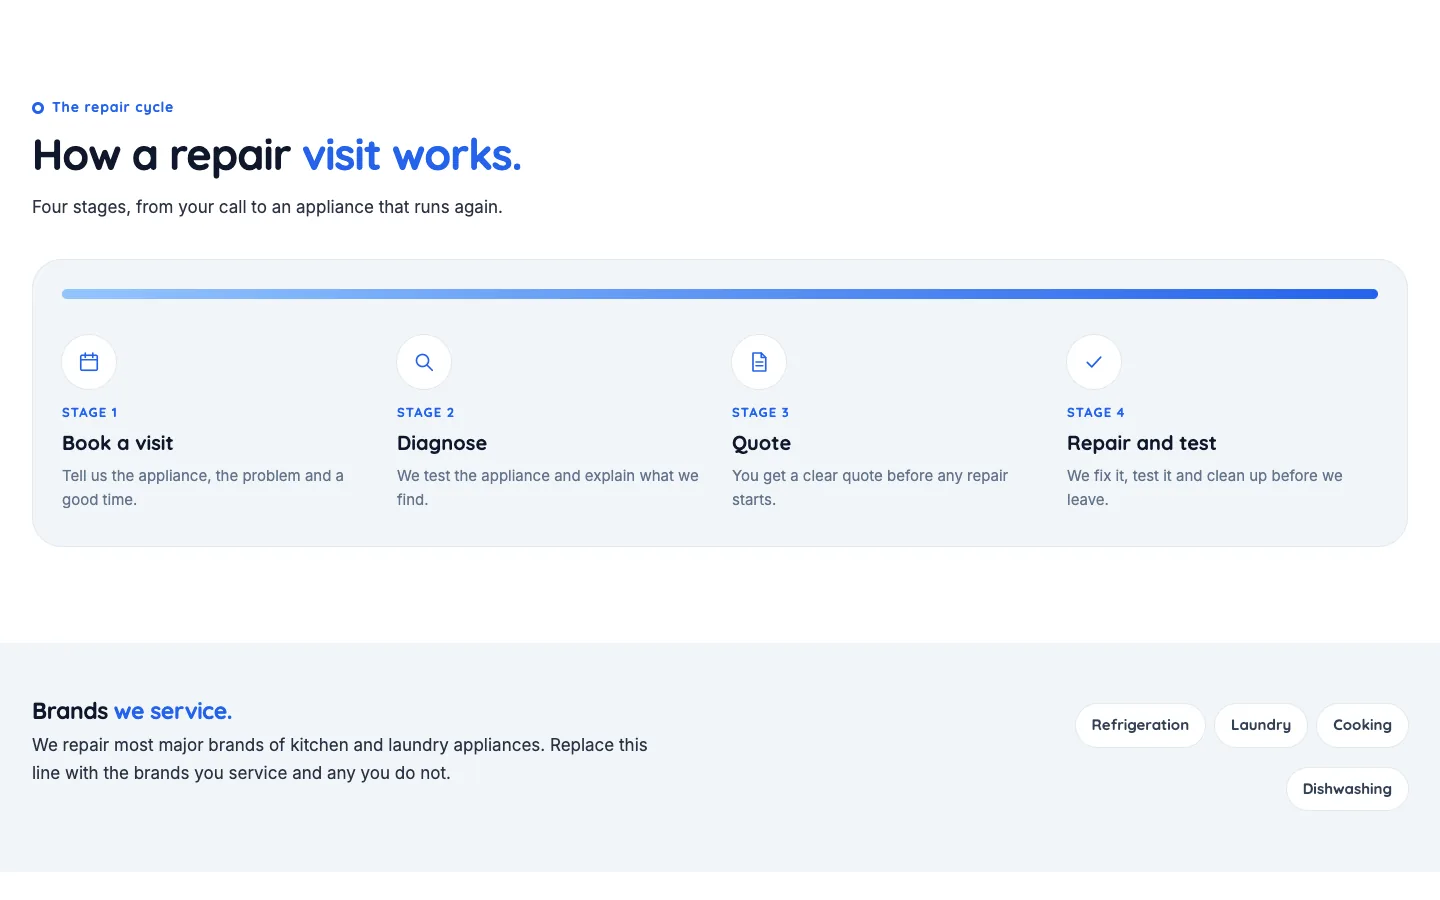Click the checkmark icon for Stage 4
This screenshot has width=1440, height=900.
tap(1094, 362)
